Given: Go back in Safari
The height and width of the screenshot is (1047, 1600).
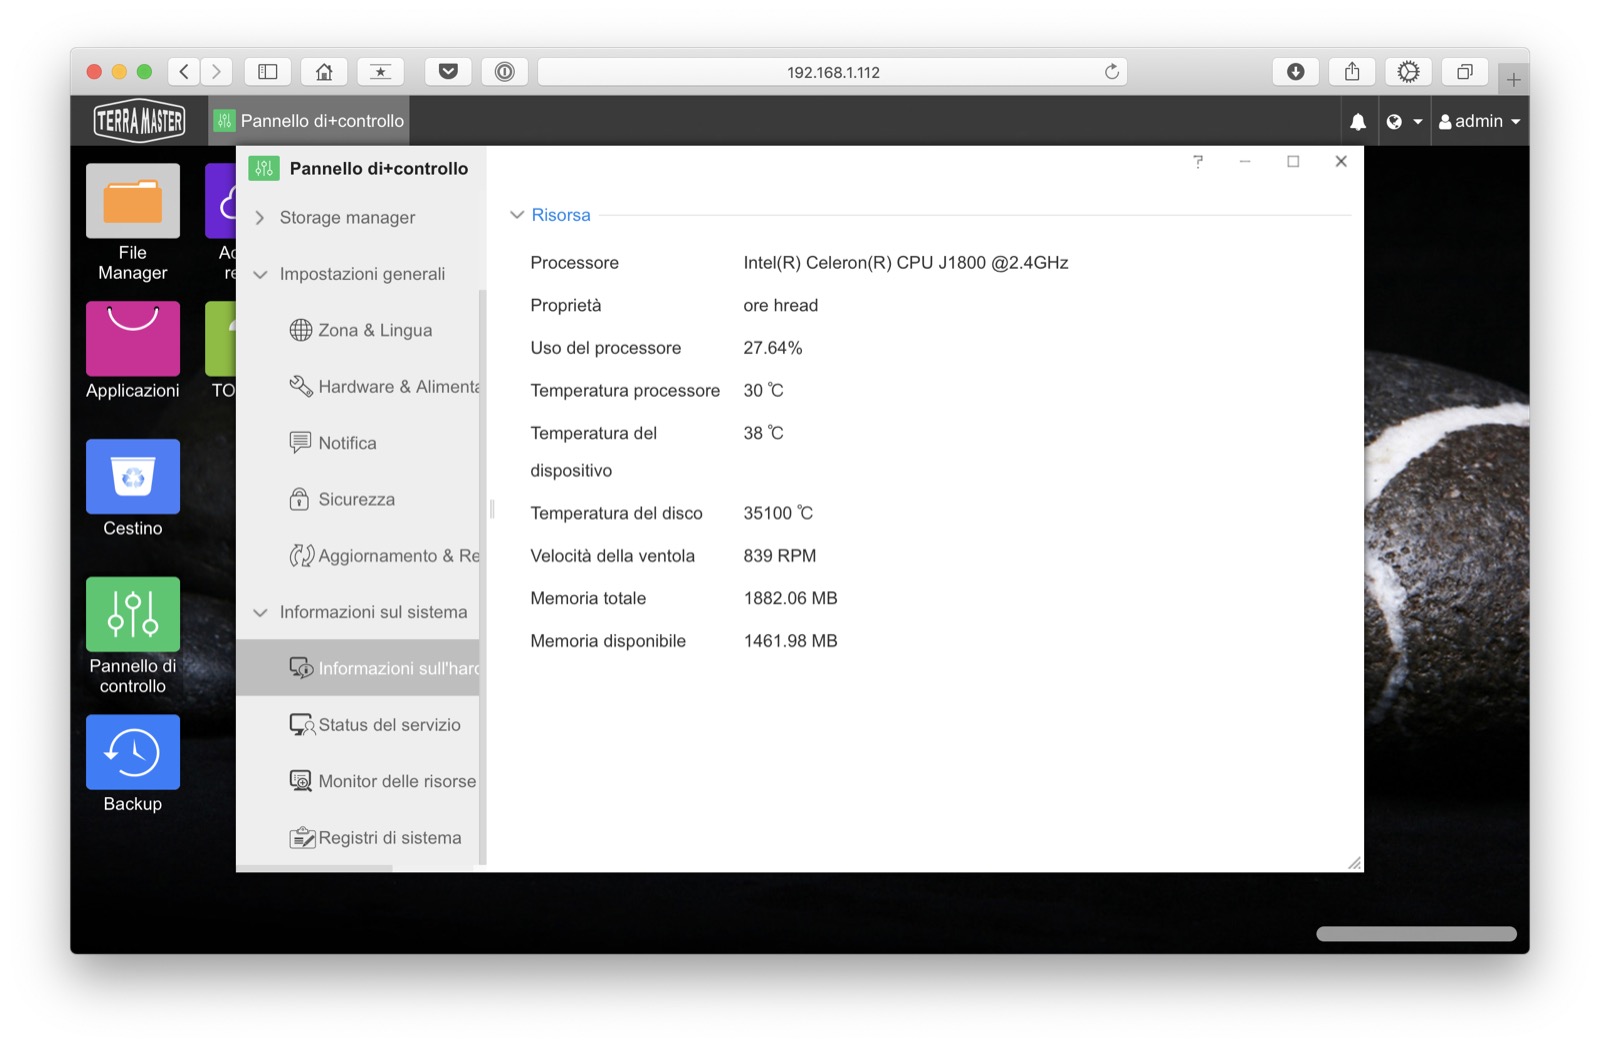Looking at the screenshot, I should [x=184, y=72].
